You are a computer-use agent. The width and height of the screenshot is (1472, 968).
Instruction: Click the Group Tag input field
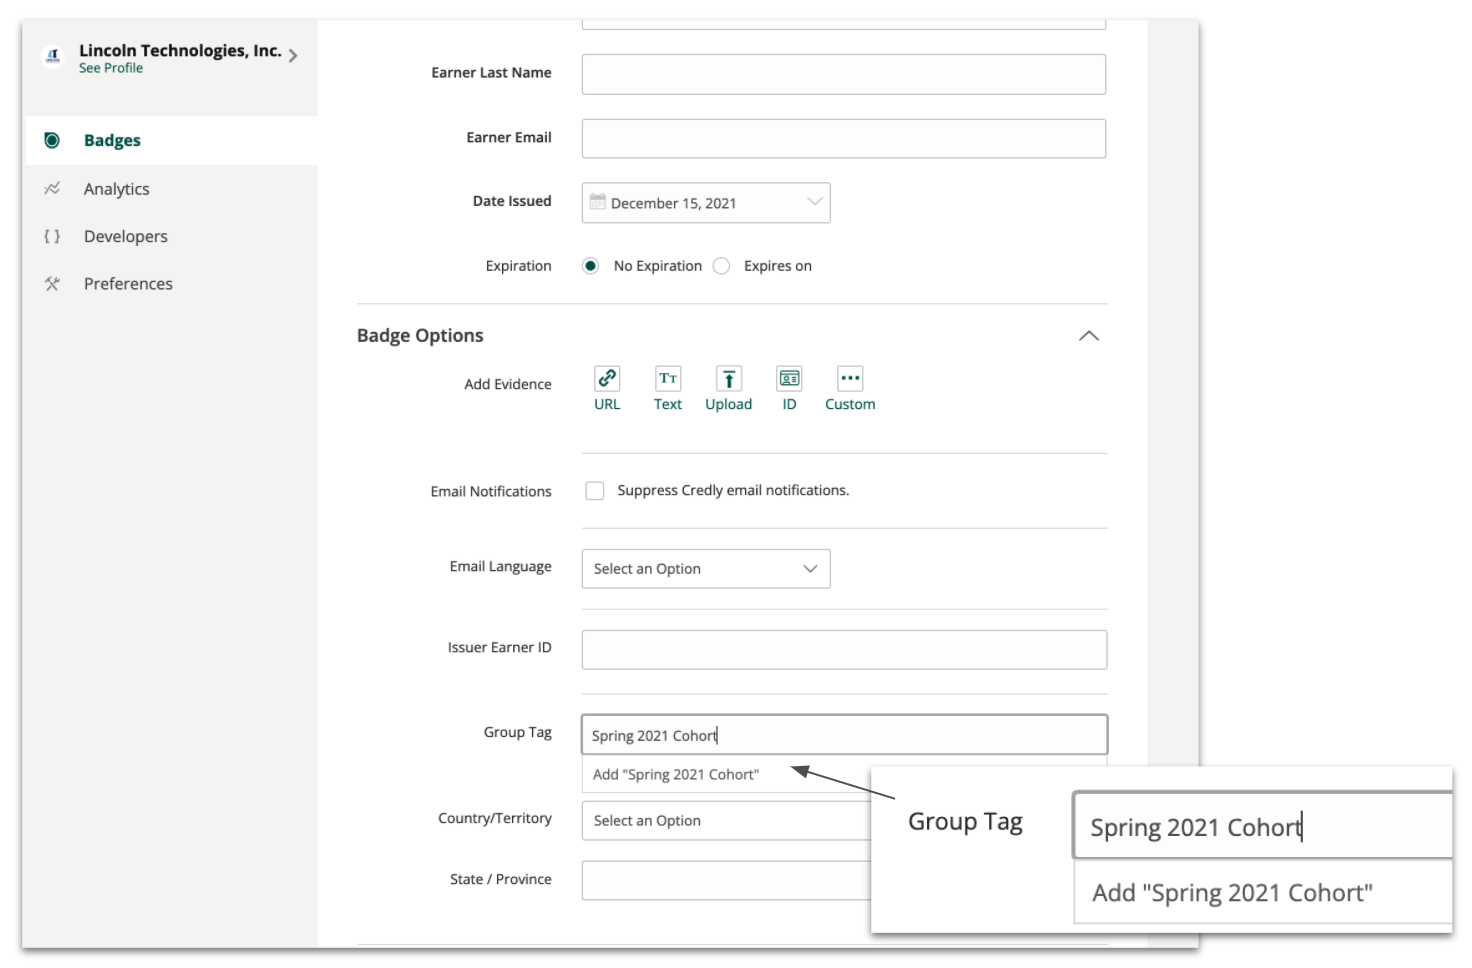tap(844, 734)
